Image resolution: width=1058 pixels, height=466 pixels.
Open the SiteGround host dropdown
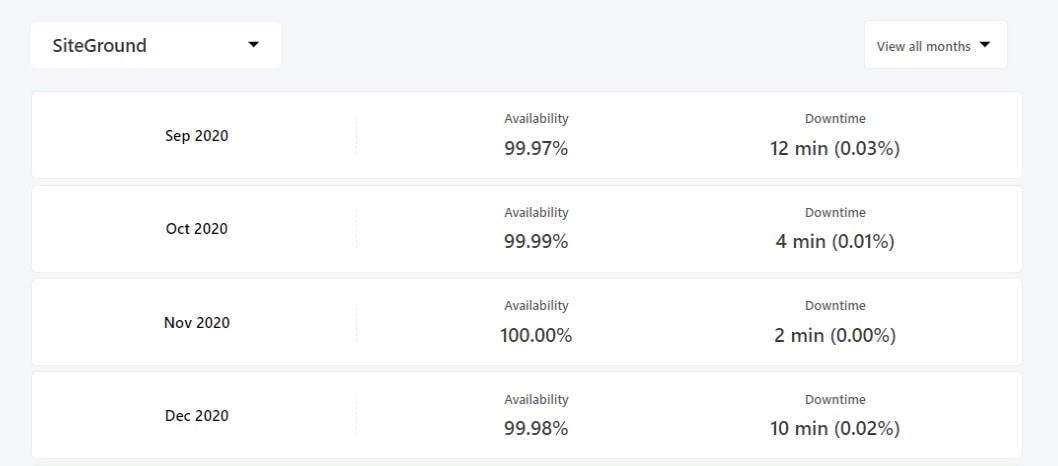click(x=156, y=45)
